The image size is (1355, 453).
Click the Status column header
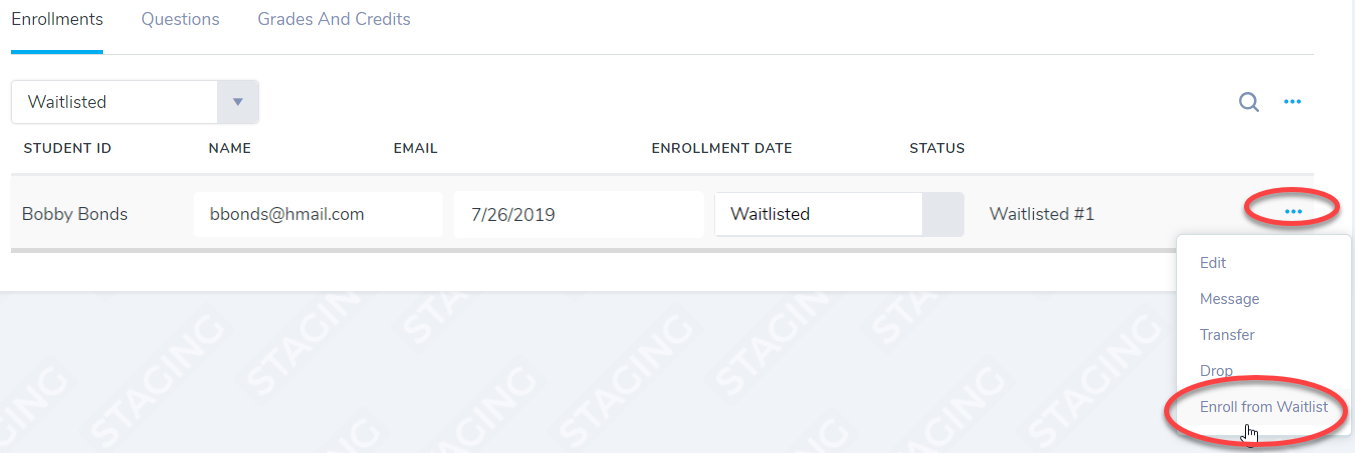(x=936, y=148)
